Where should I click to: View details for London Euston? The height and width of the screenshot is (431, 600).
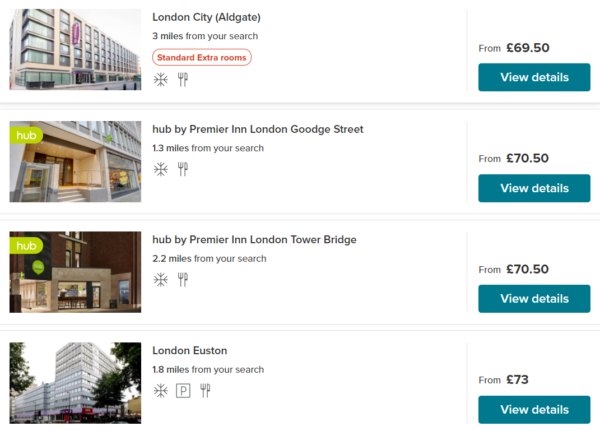point(534,409)
